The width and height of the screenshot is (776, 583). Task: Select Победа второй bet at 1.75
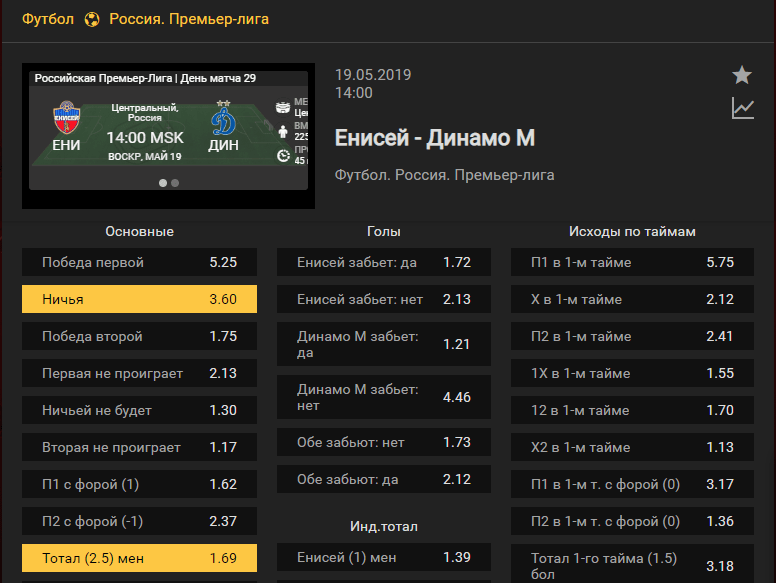(x=140, y=336)
